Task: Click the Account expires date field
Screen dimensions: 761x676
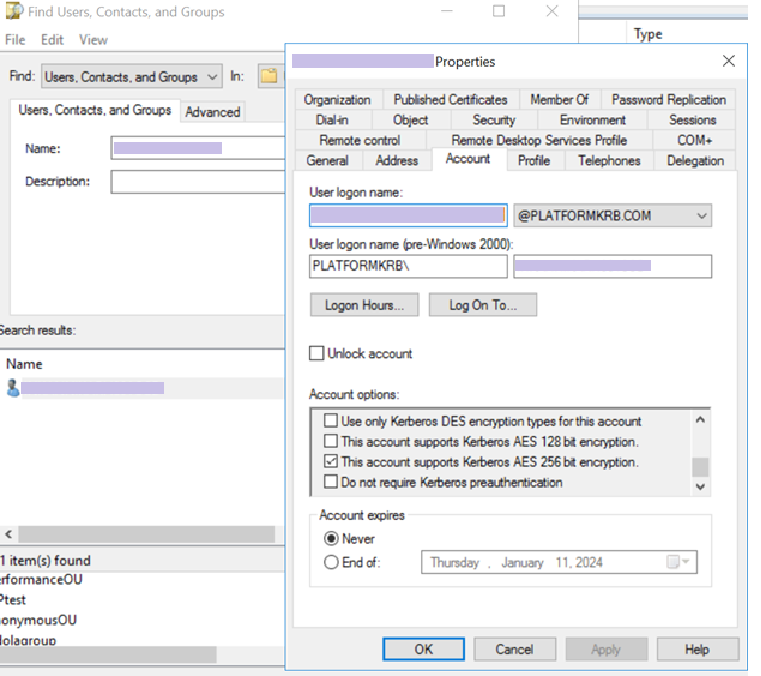Action: point(559,562)
